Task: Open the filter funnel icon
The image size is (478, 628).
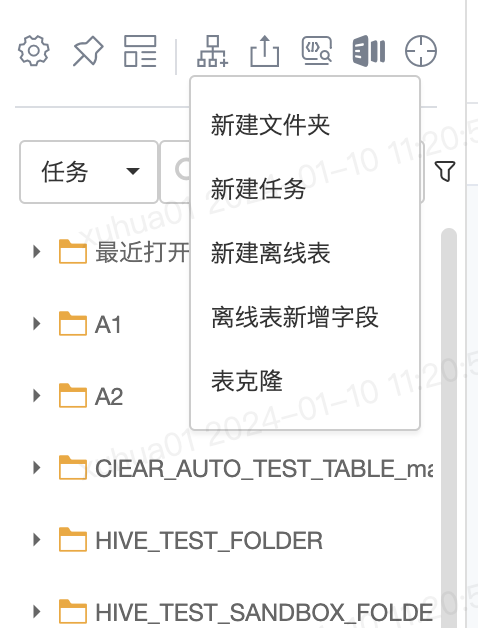Action: [445, 171]
